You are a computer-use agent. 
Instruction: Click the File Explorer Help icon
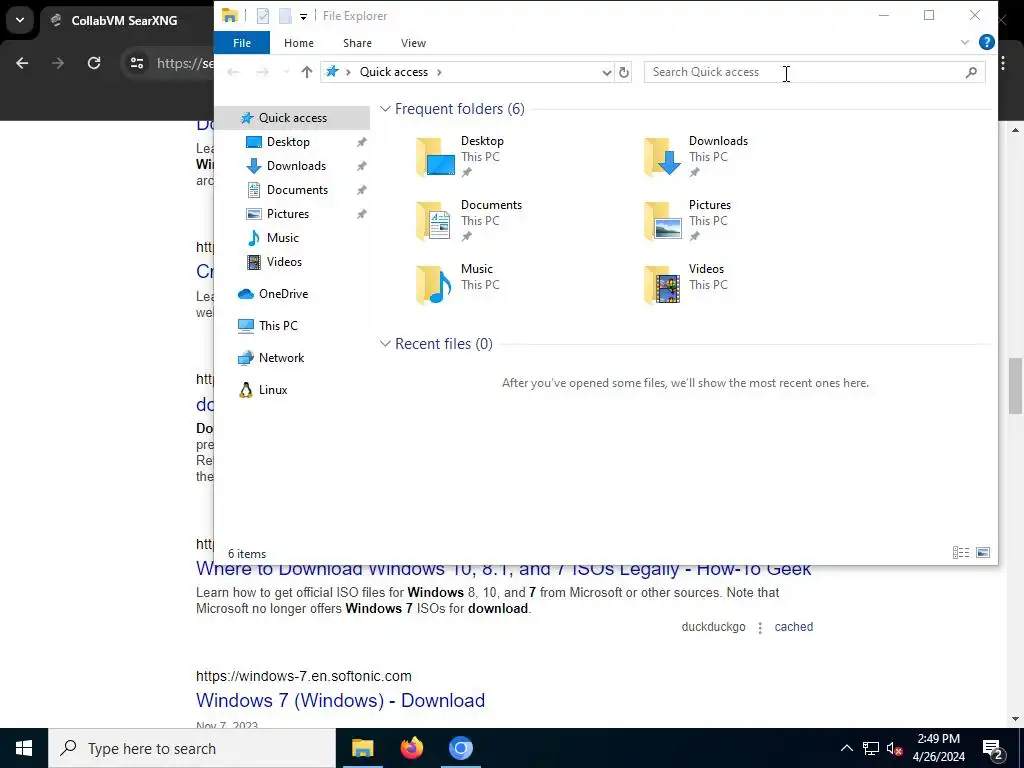pos(986,42)
